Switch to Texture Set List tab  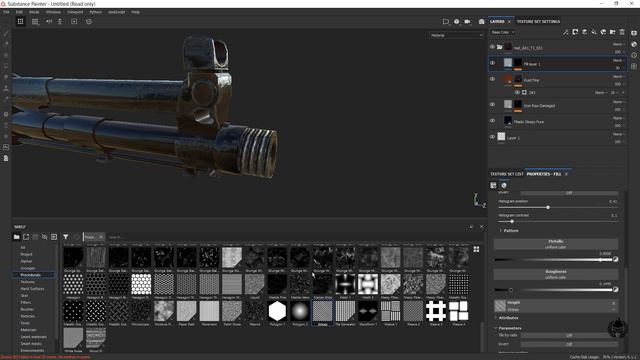coord(507,174)
